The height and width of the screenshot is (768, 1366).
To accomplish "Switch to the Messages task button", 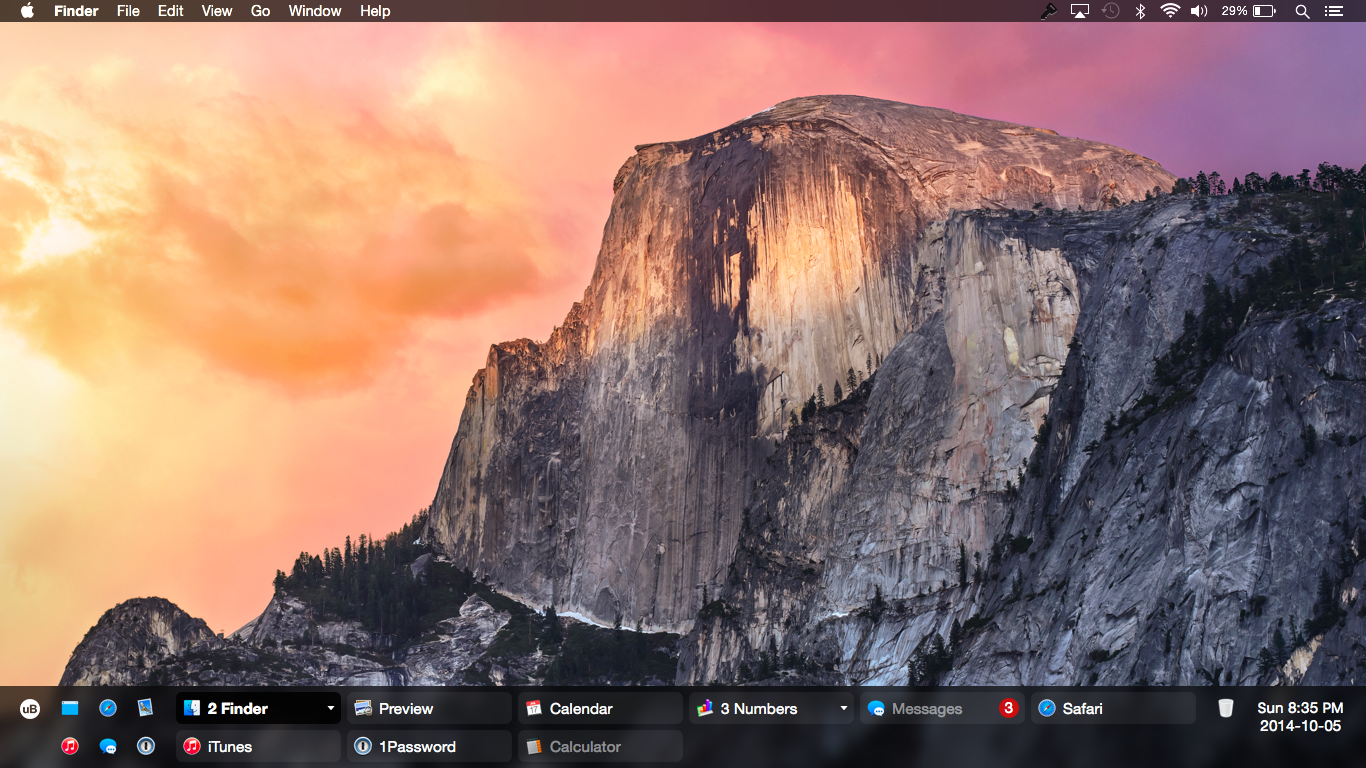I will tap(942, 708).
